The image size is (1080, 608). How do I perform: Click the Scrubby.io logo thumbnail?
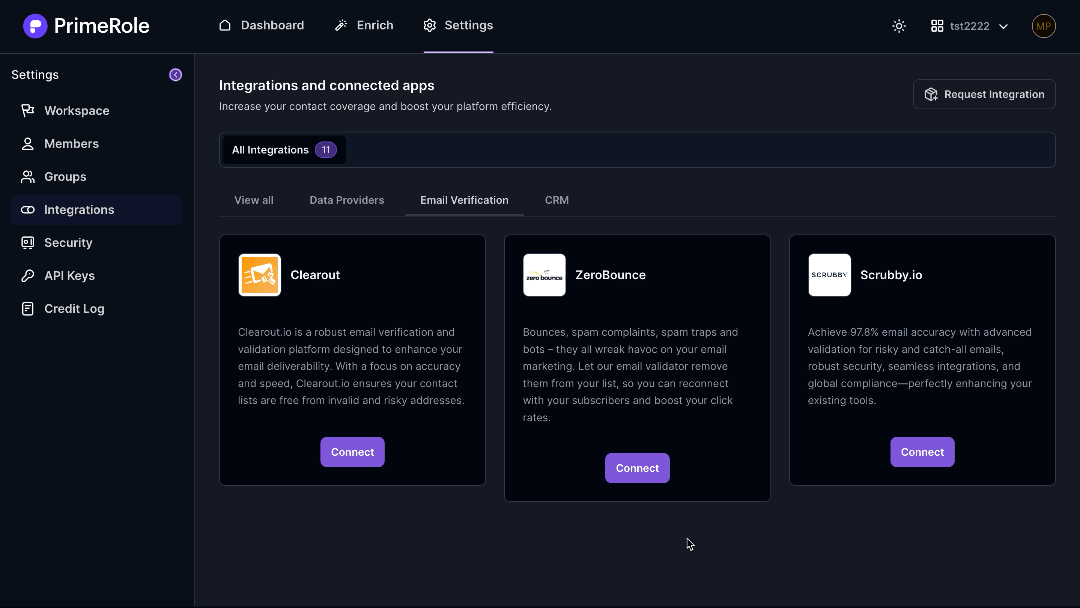[x=829, y=275]
